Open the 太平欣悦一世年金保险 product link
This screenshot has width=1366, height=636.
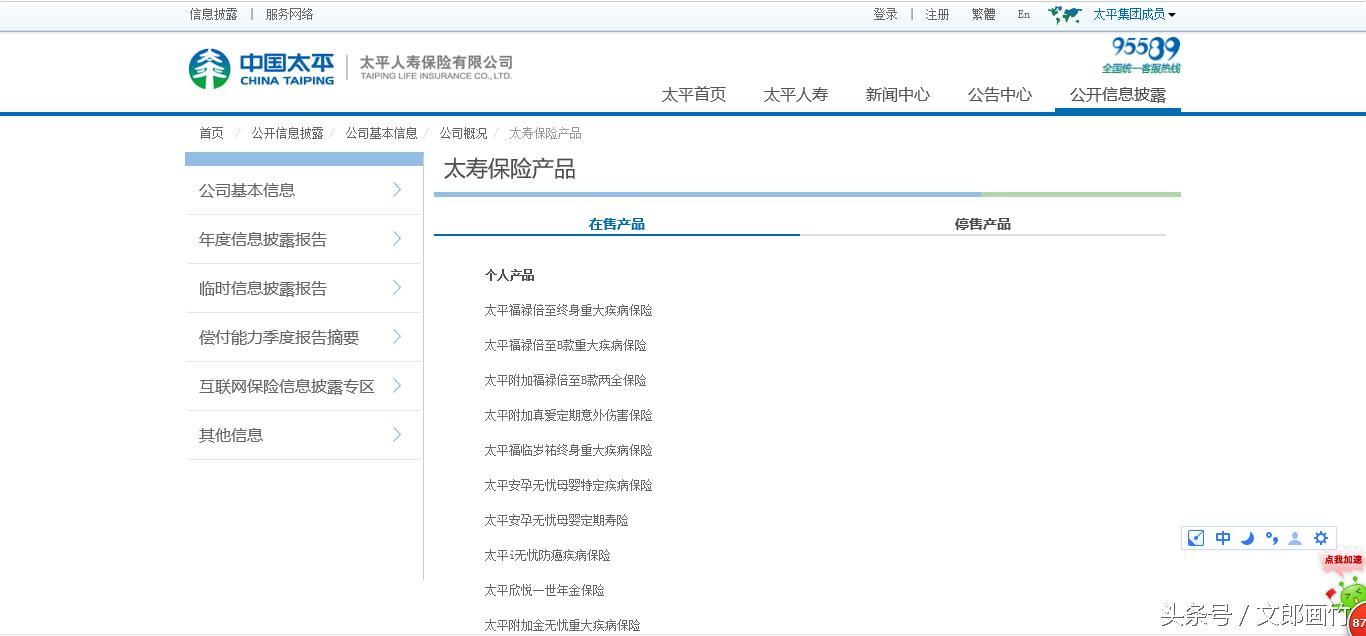point(543,590)
